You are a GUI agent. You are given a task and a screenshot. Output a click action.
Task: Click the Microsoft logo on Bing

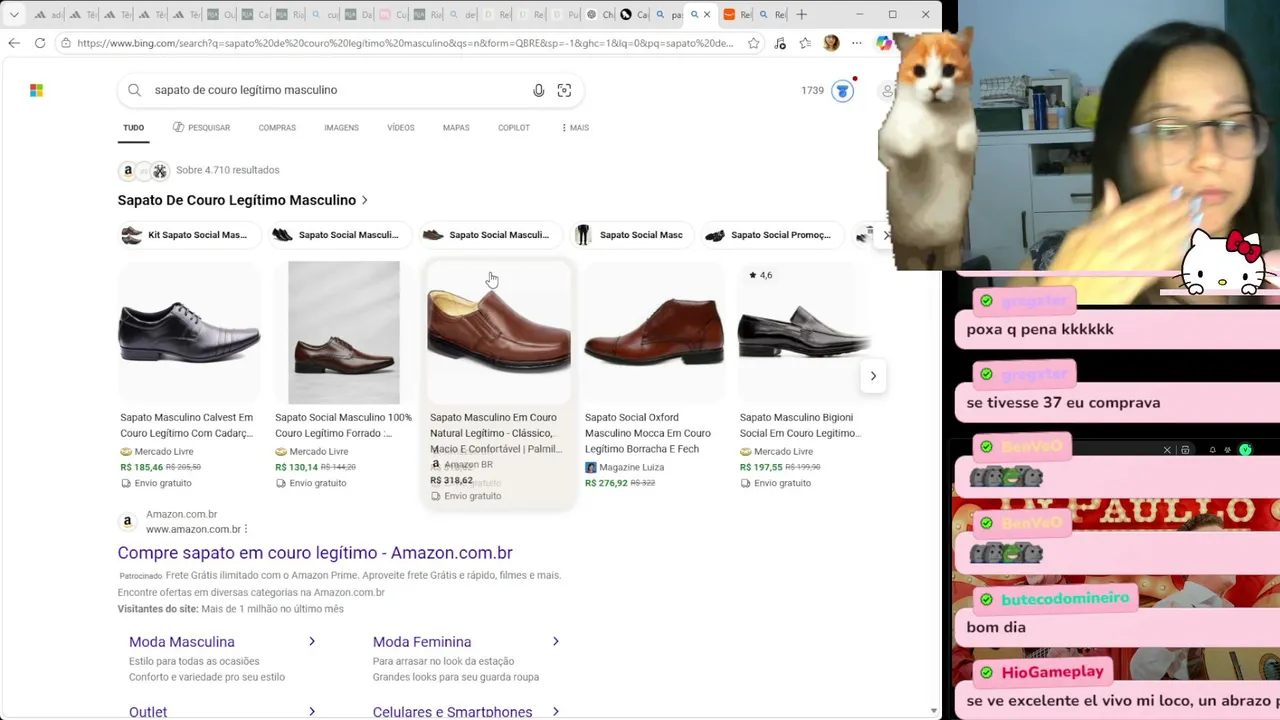(36, 90)
